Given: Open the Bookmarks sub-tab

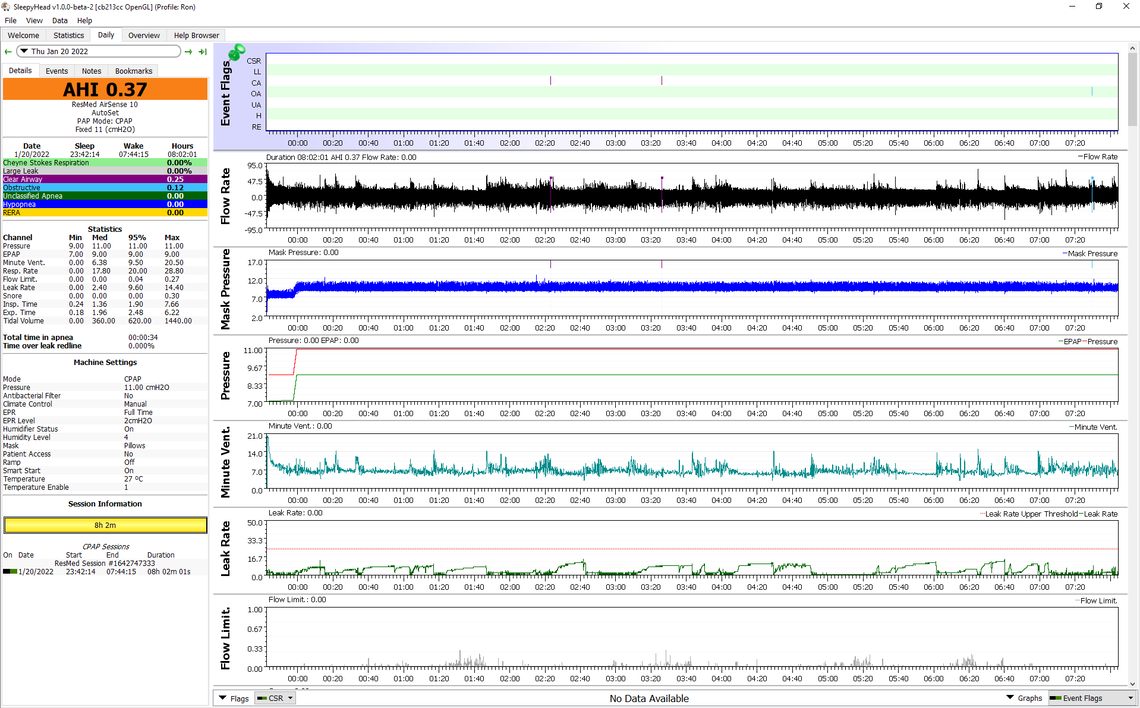Looking at the screenshot, I should click(134, 71).
